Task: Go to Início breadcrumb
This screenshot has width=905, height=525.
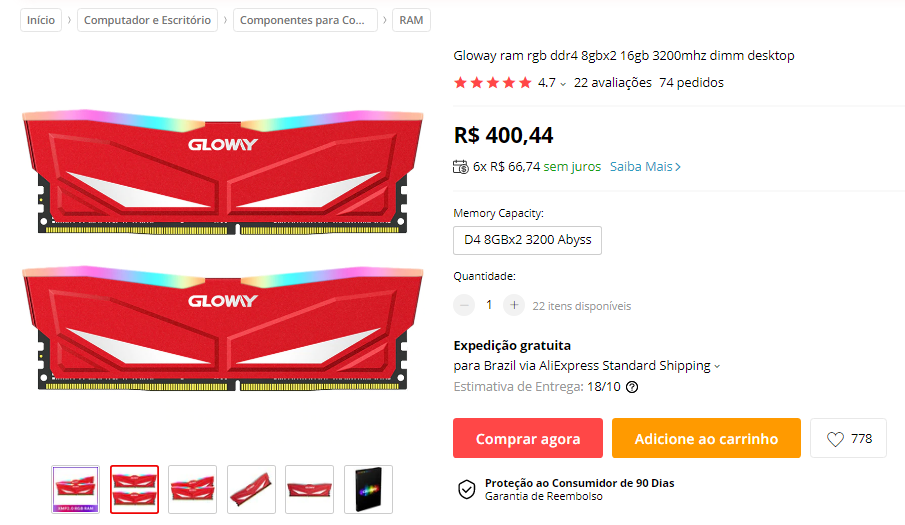Action: tap(41, 20)
